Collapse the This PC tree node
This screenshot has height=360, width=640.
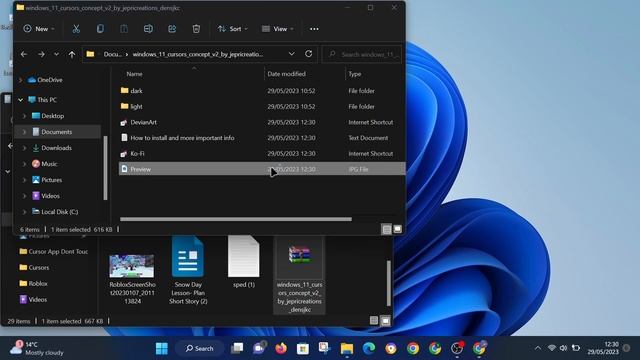20,100
